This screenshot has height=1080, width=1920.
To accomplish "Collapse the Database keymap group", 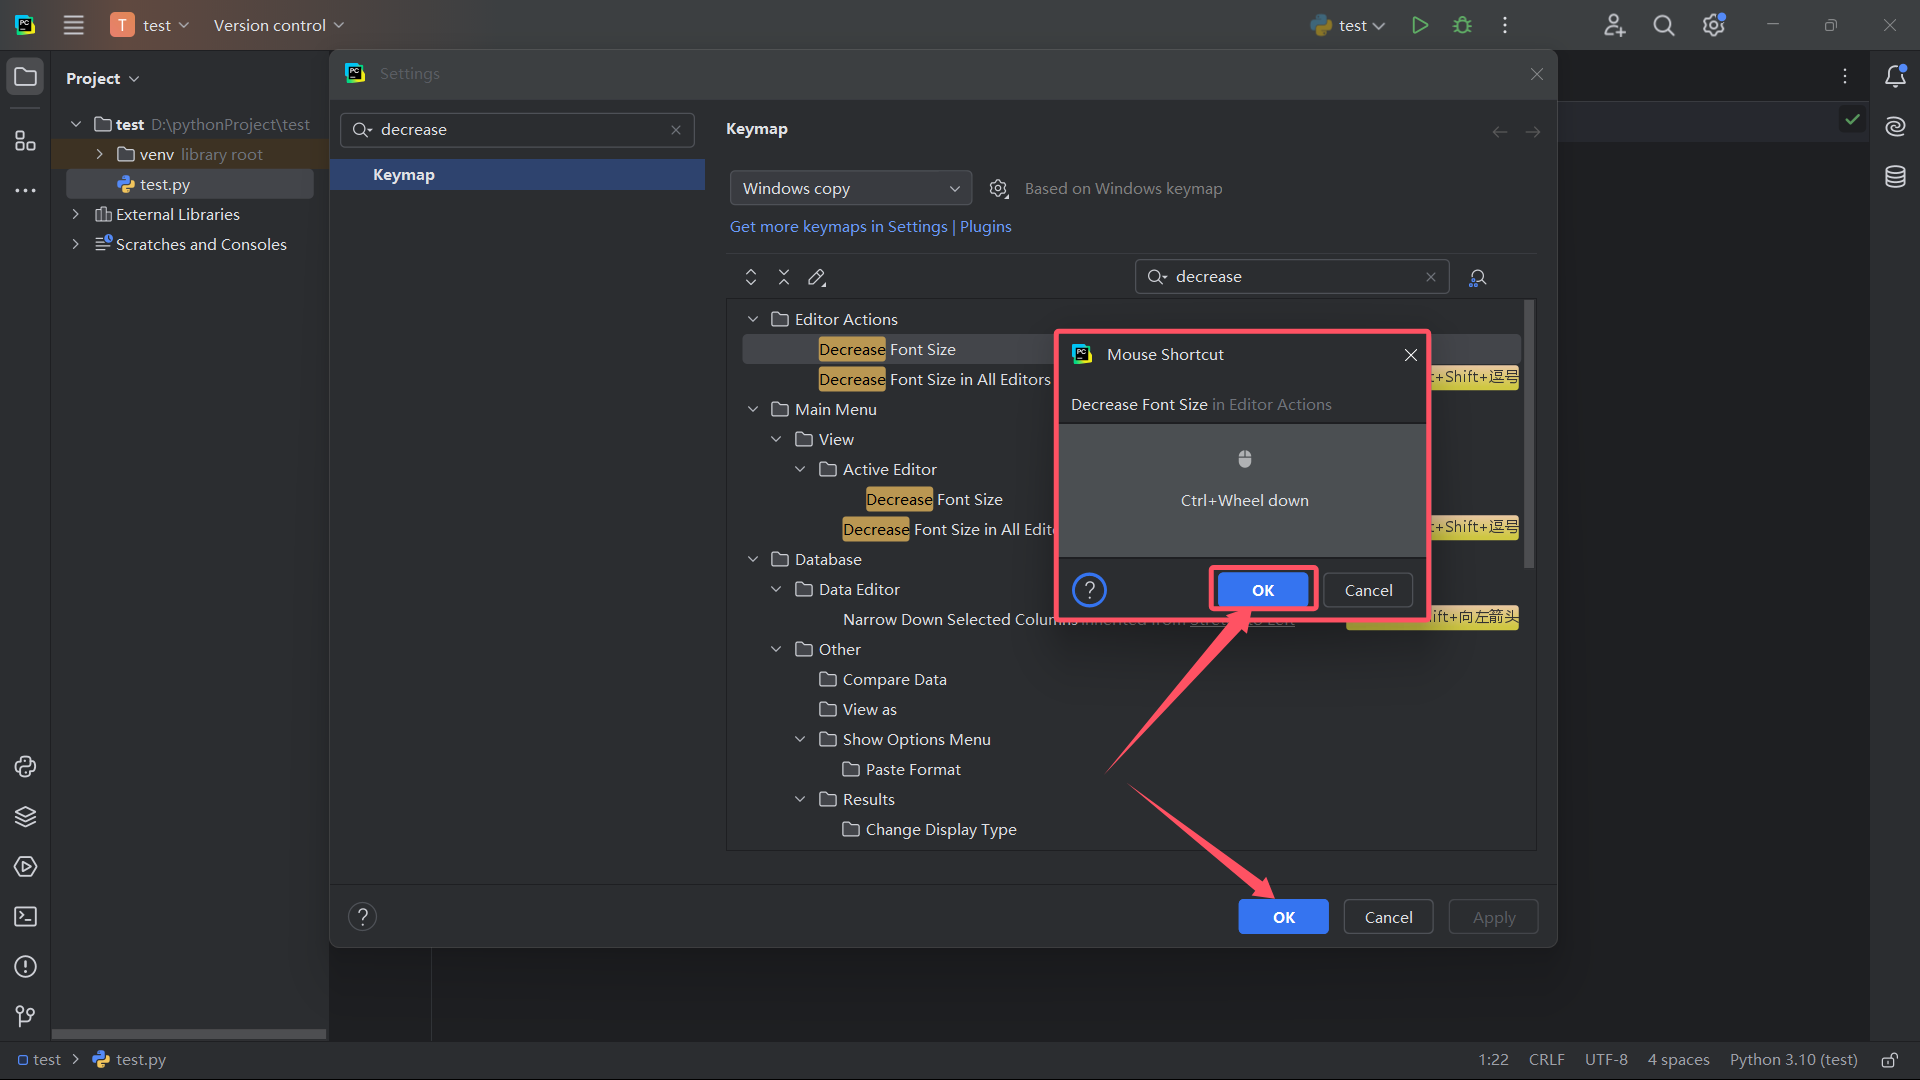I will [x=753, y=559].
